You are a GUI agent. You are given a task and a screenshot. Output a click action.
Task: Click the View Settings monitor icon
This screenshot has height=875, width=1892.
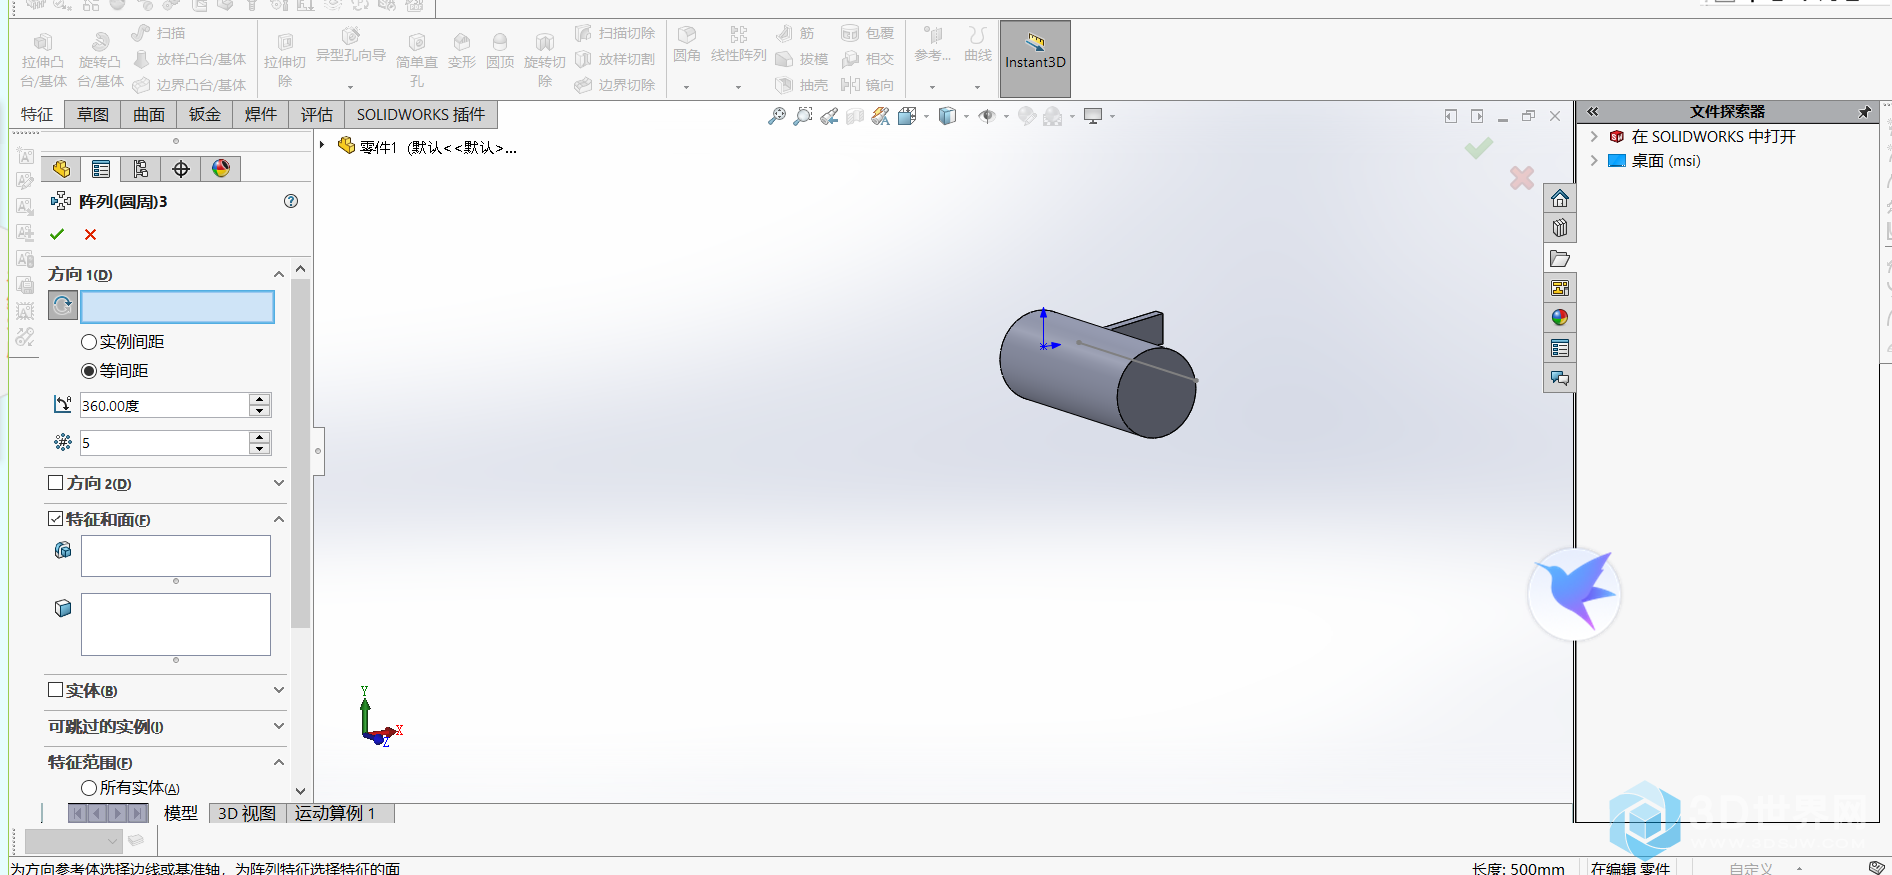point(1093,117)
